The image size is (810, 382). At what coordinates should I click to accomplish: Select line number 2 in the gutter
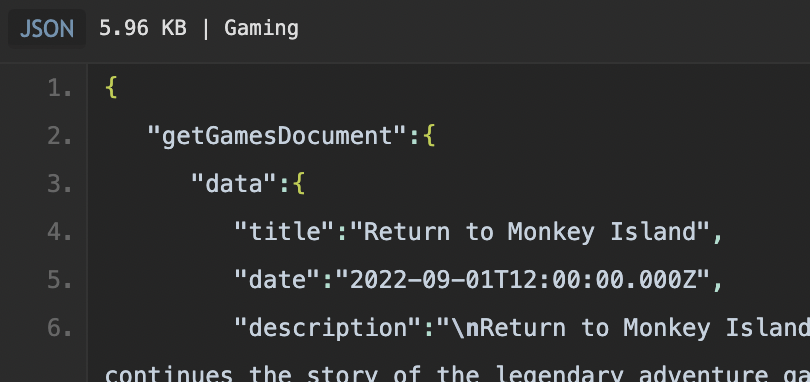pyautogui.click(x=60, y=136)
